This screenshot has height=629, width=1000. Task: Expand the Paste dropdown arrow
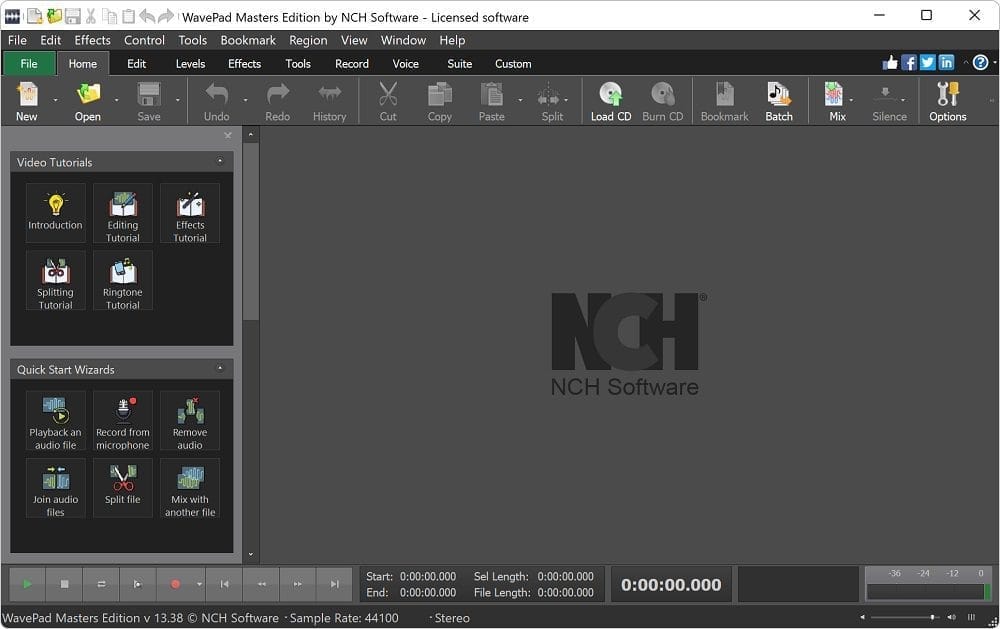520,100
